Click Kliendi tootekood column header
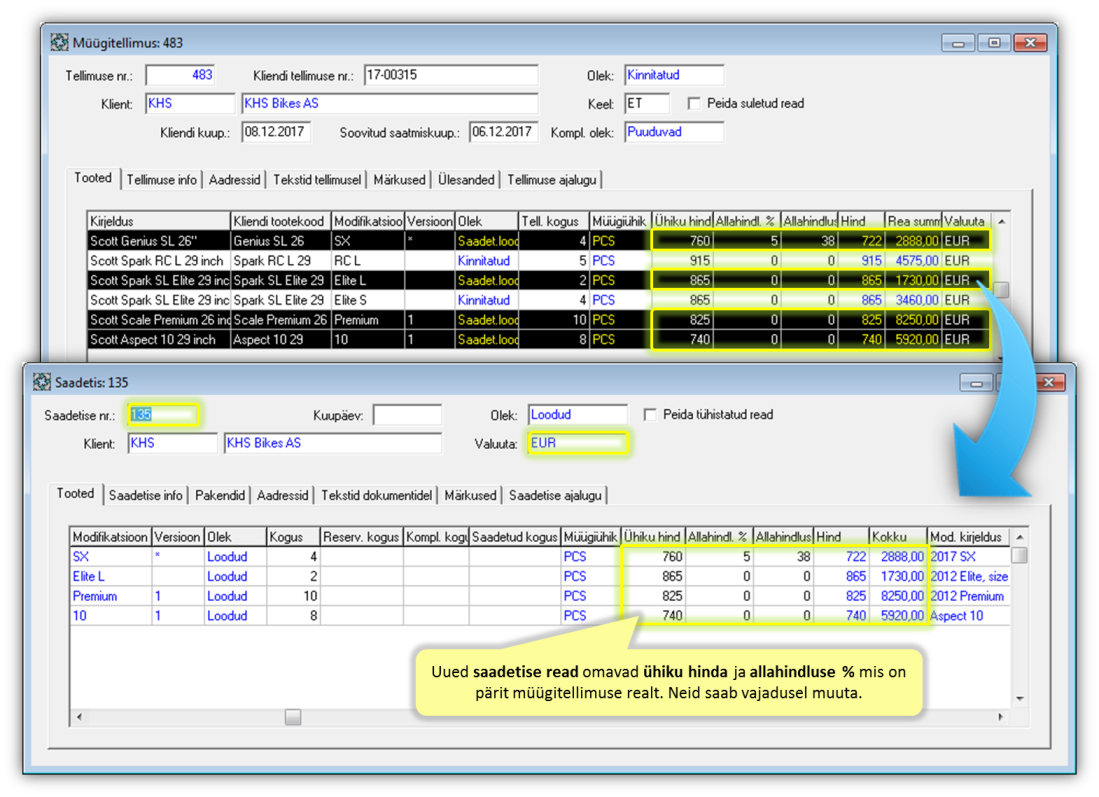Image resolution: width=1099 pixels, height=797 pixels. click(280, 222)
